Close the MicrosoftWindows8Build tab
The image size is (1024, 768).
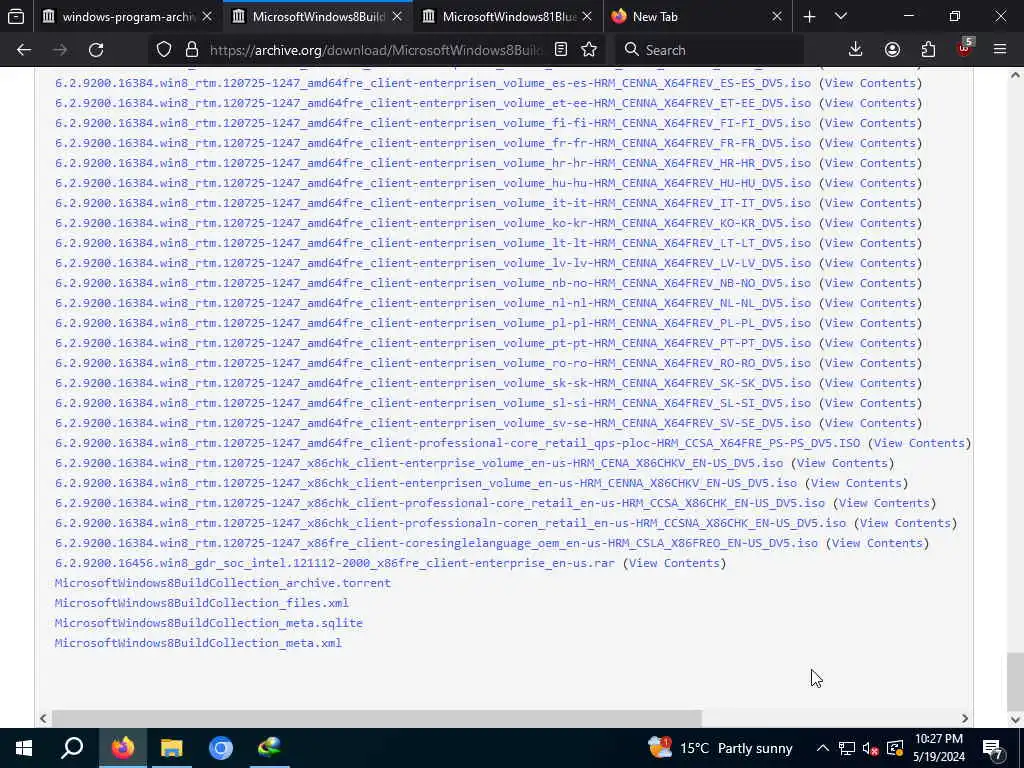coord(397,16)
